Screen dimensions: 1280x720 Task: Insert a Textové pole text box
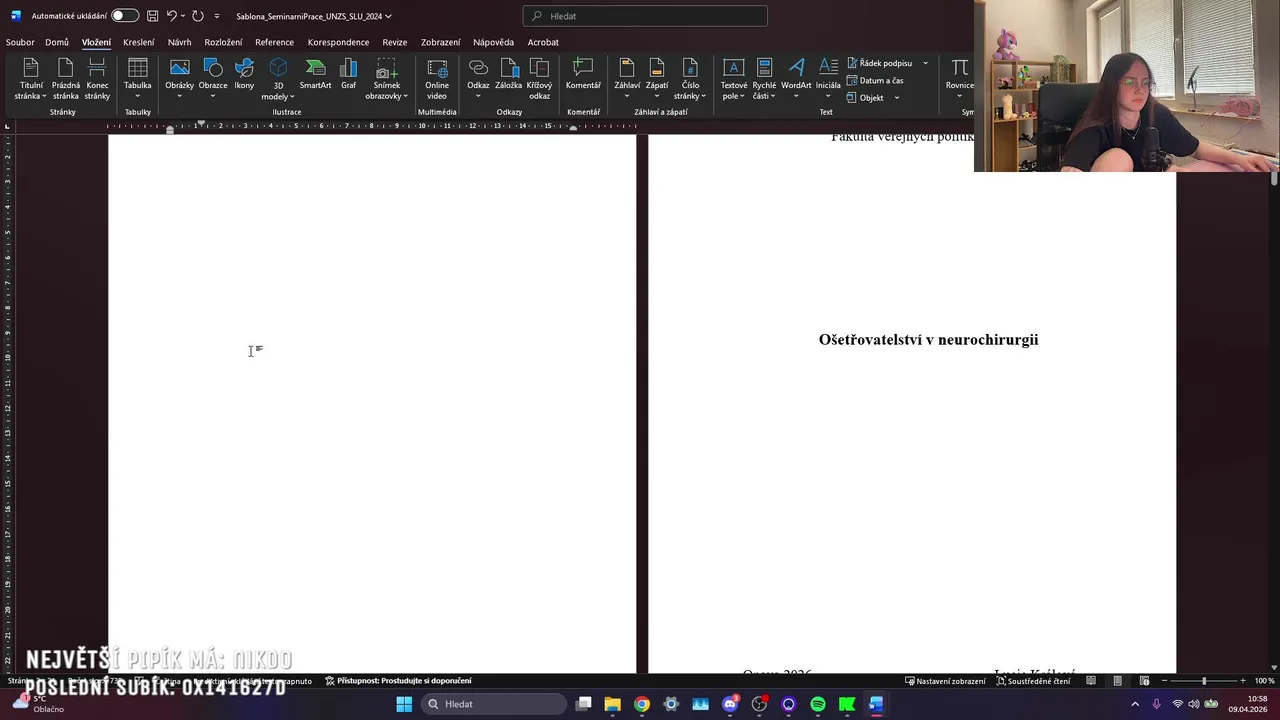(x=733, y=79)
